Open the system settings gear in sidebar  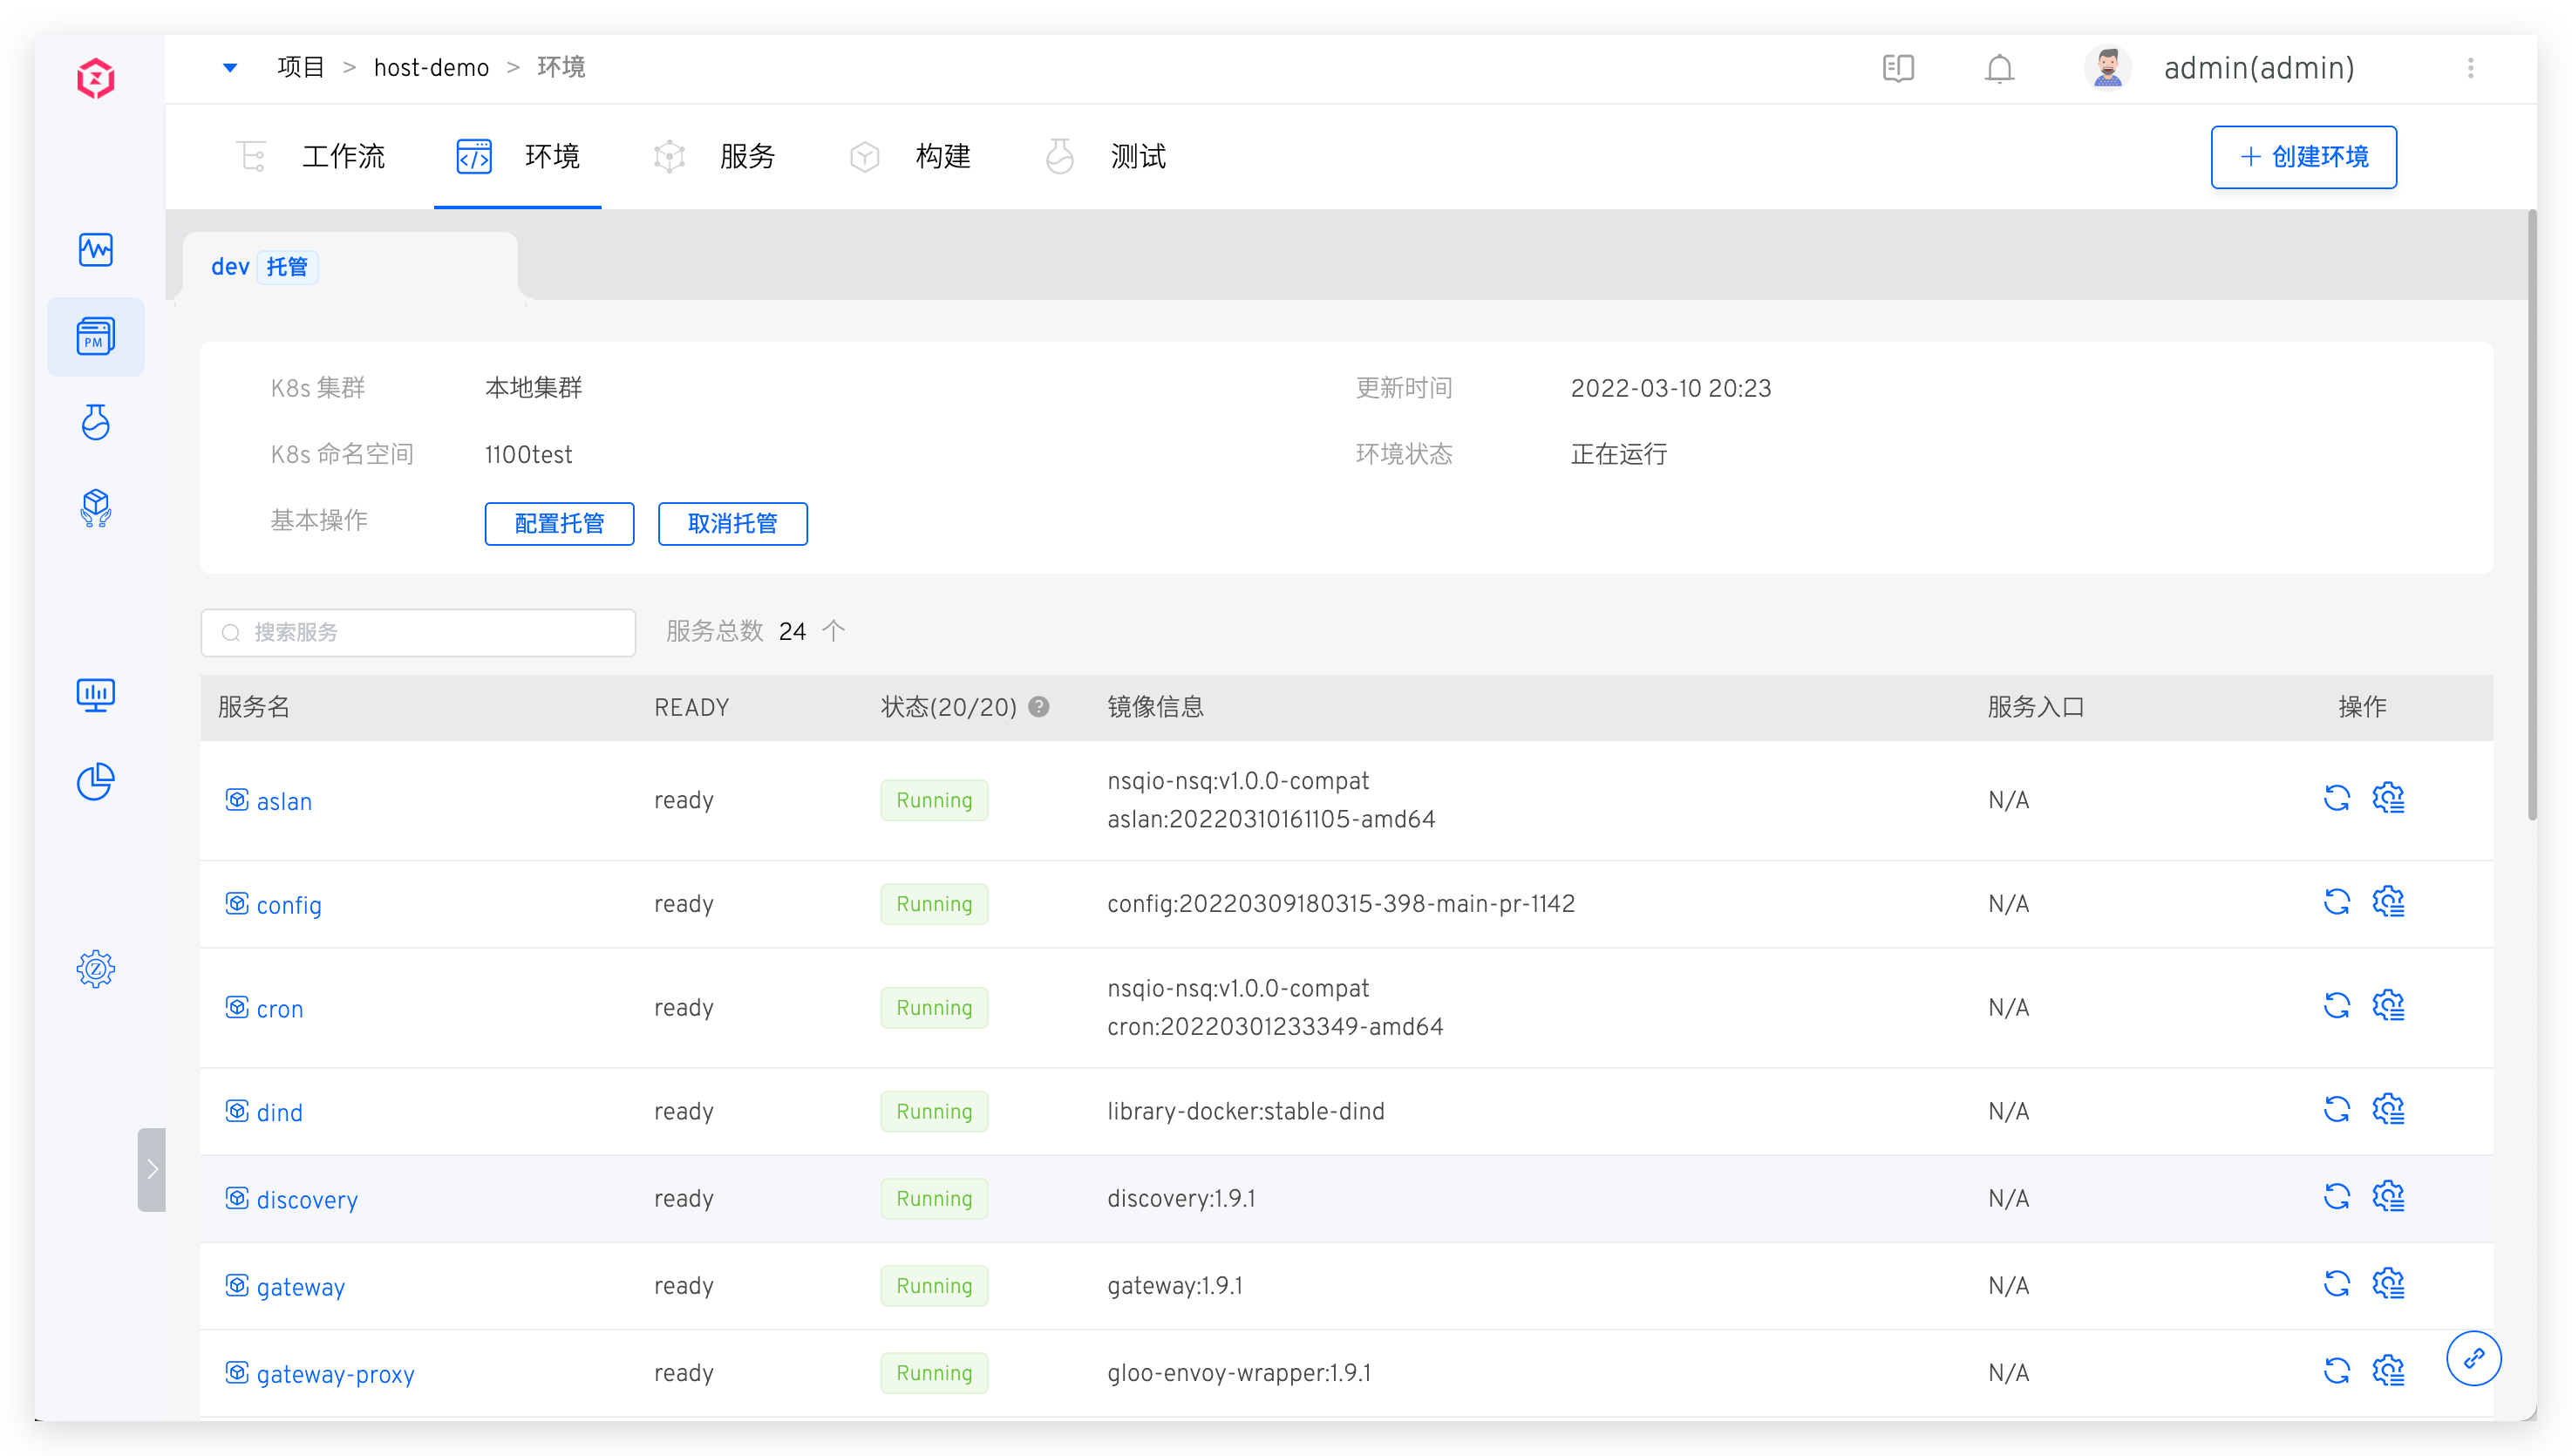click(96, 968)
